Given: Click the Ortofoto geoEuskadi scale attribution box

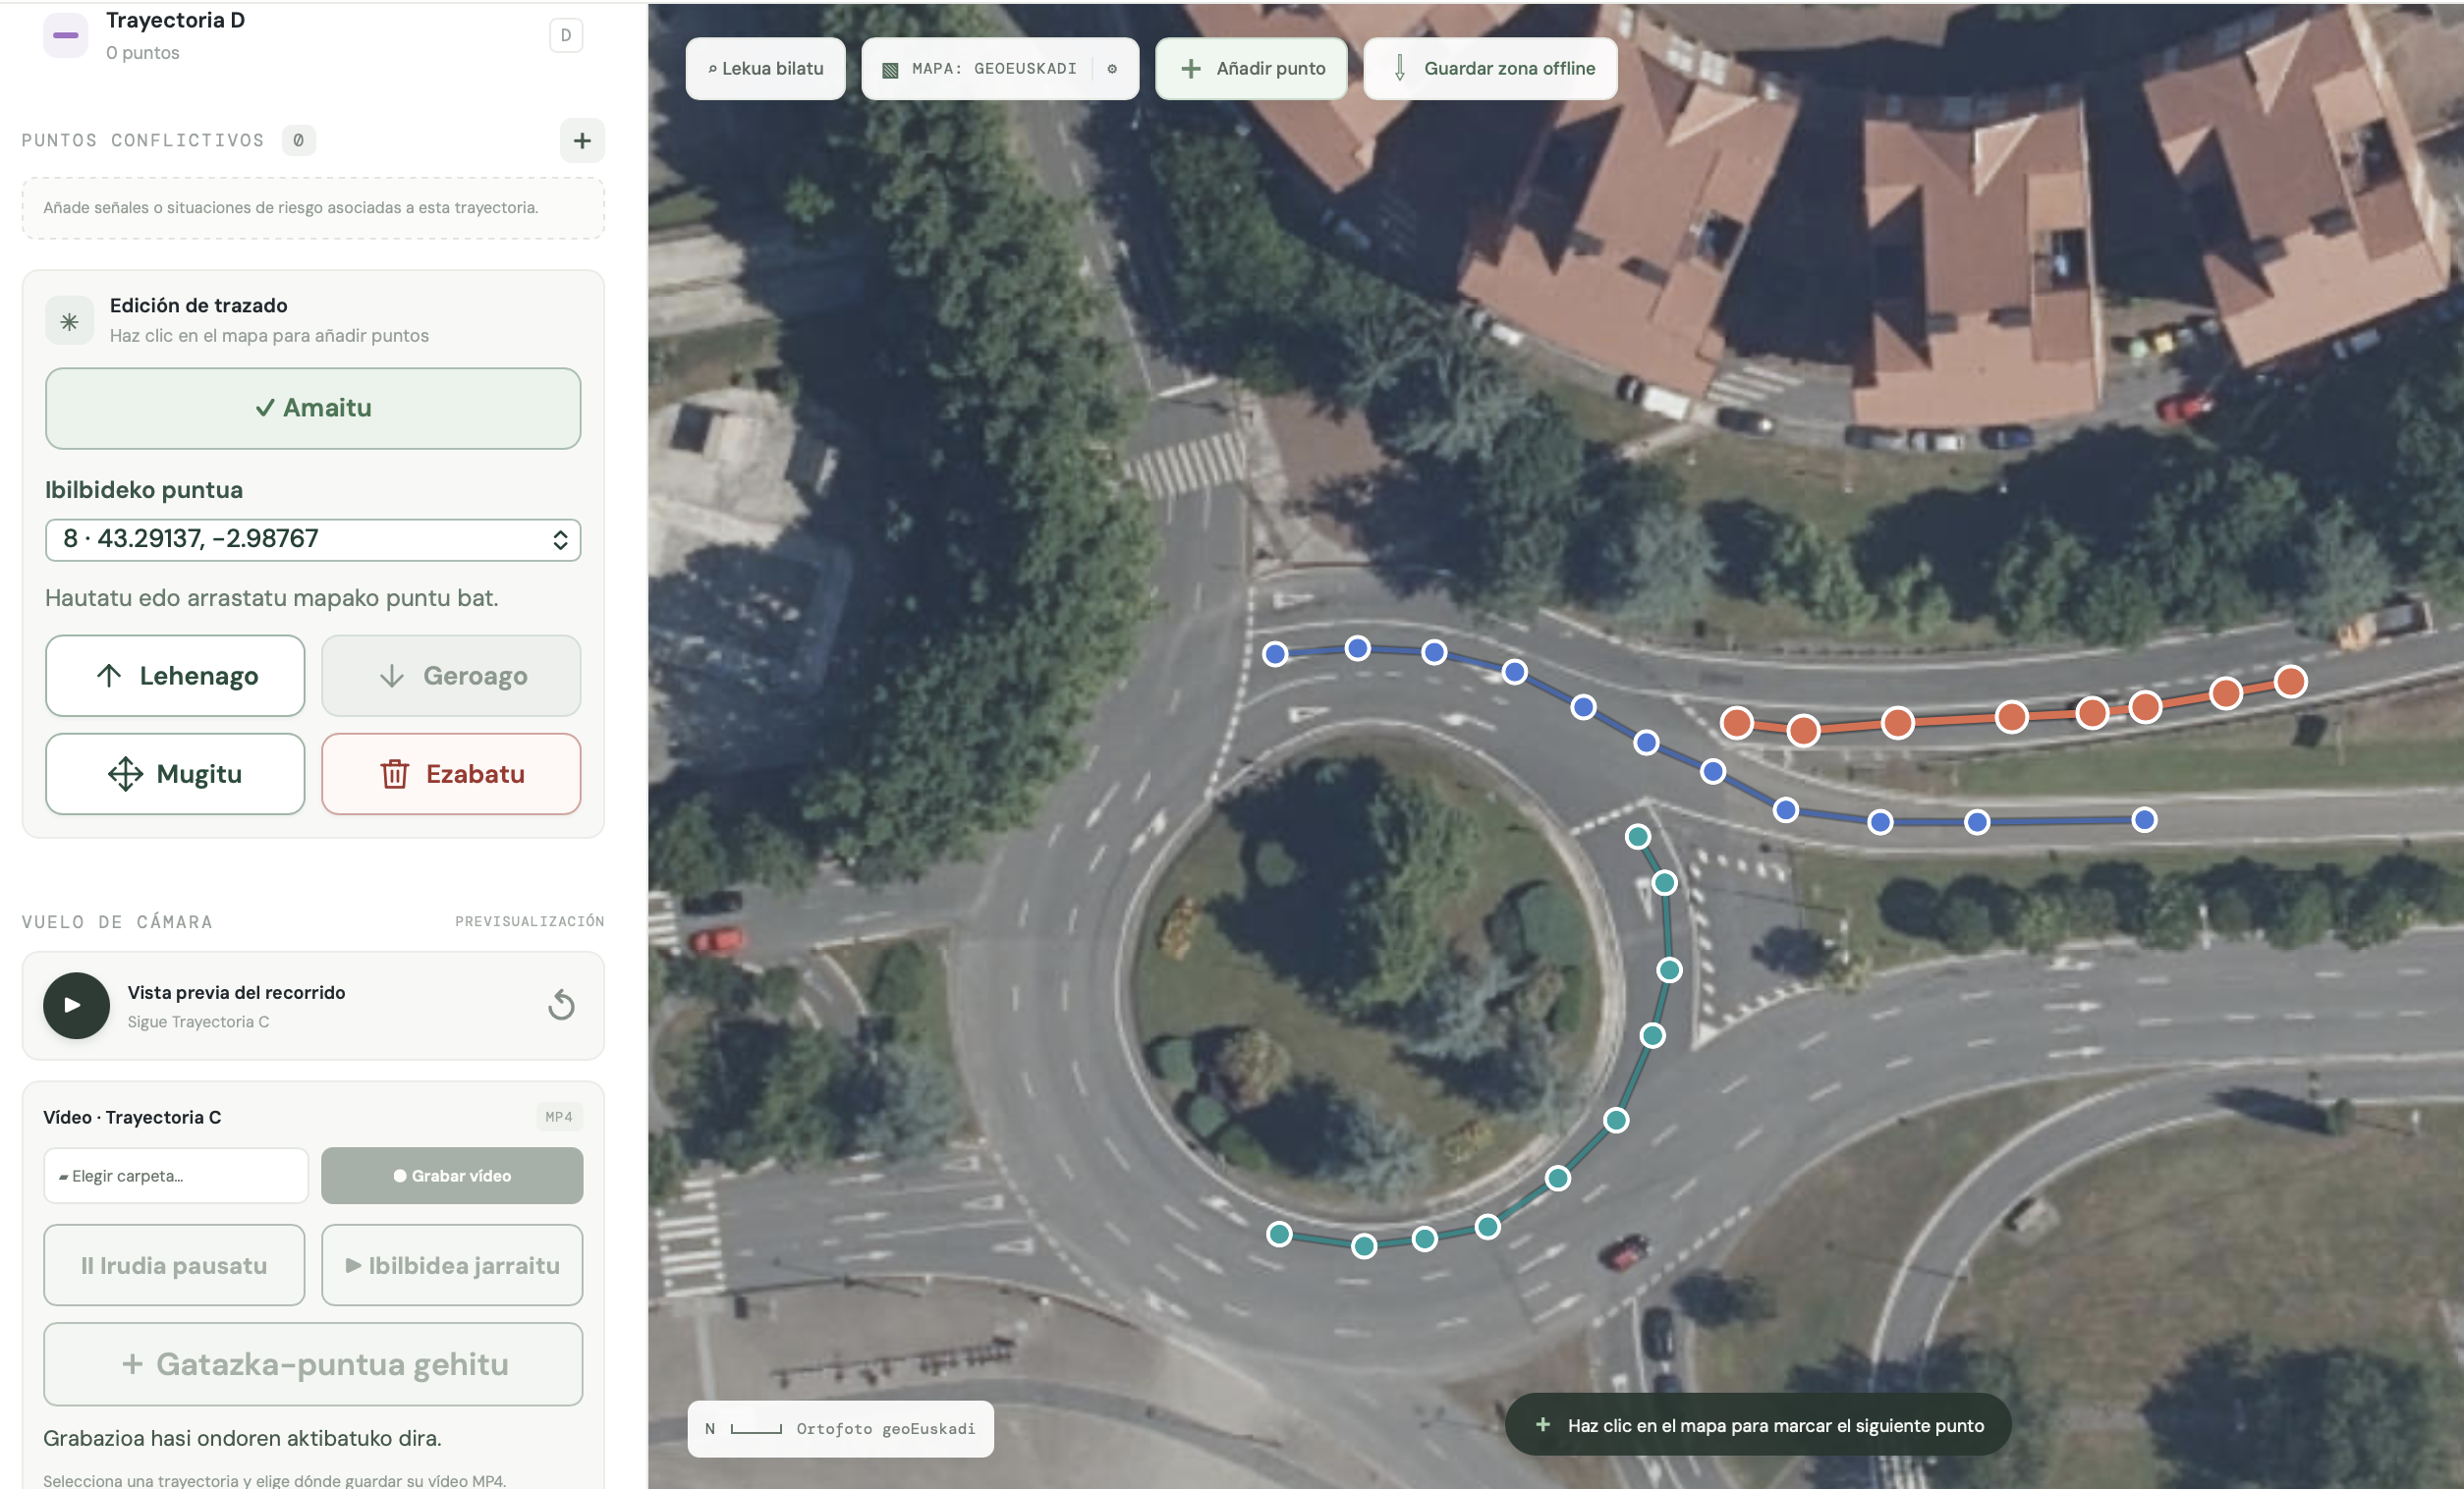Looking at the screenshot, I should tap(841, 1429).
